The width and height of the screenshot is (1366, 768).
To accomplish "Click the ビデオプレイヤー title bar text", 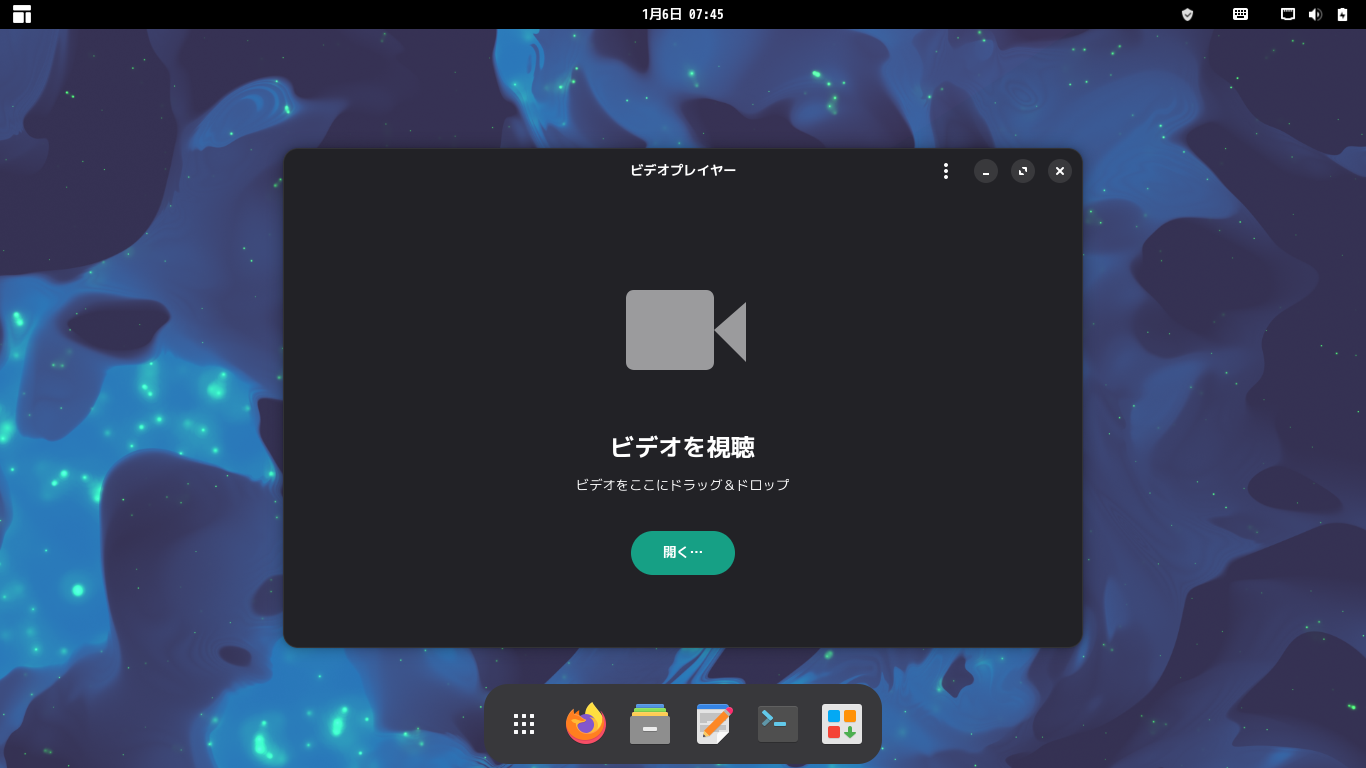I will pos(683,170).
